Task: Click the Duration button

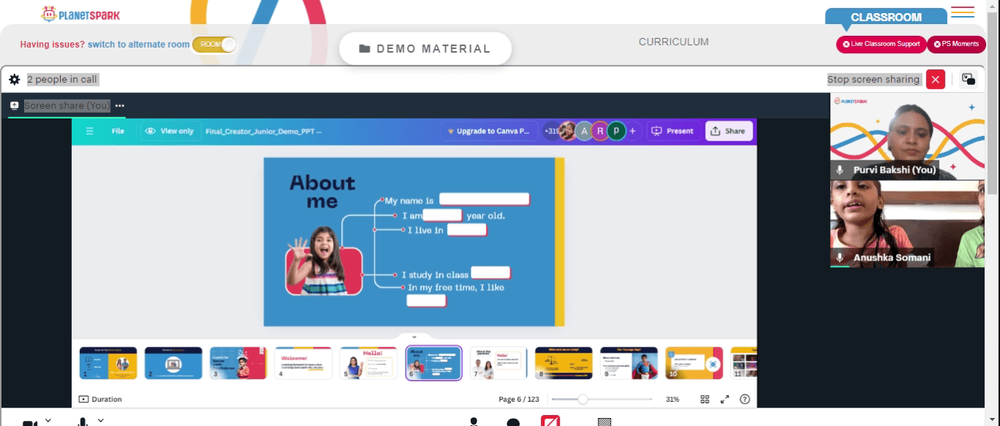Action: click(100, 399)
